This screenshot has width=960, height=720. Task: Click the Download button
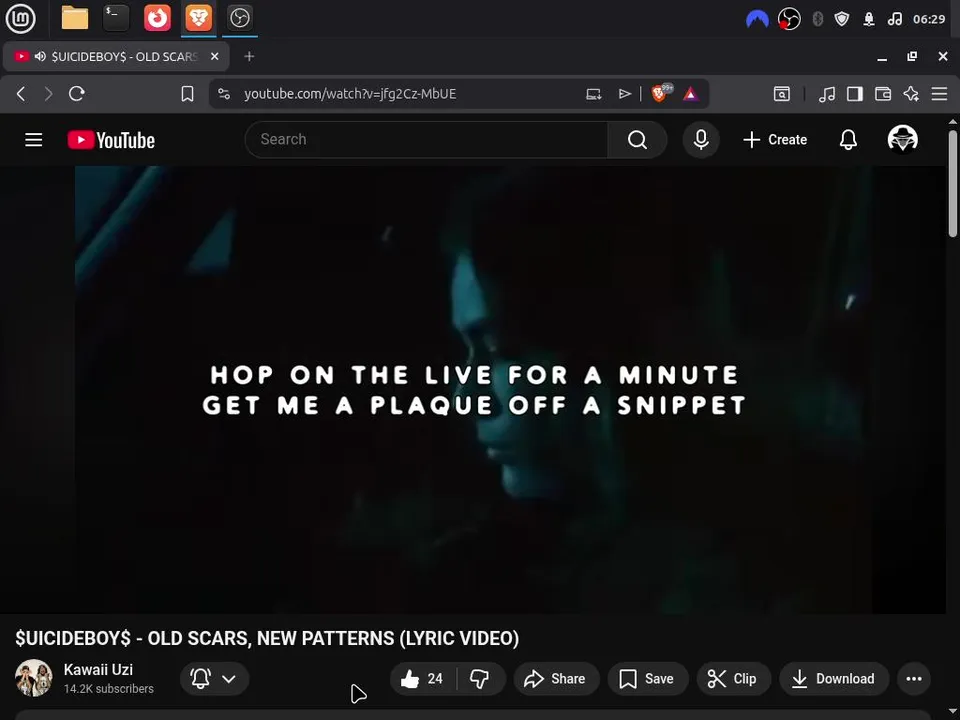(x=834, y=678)
